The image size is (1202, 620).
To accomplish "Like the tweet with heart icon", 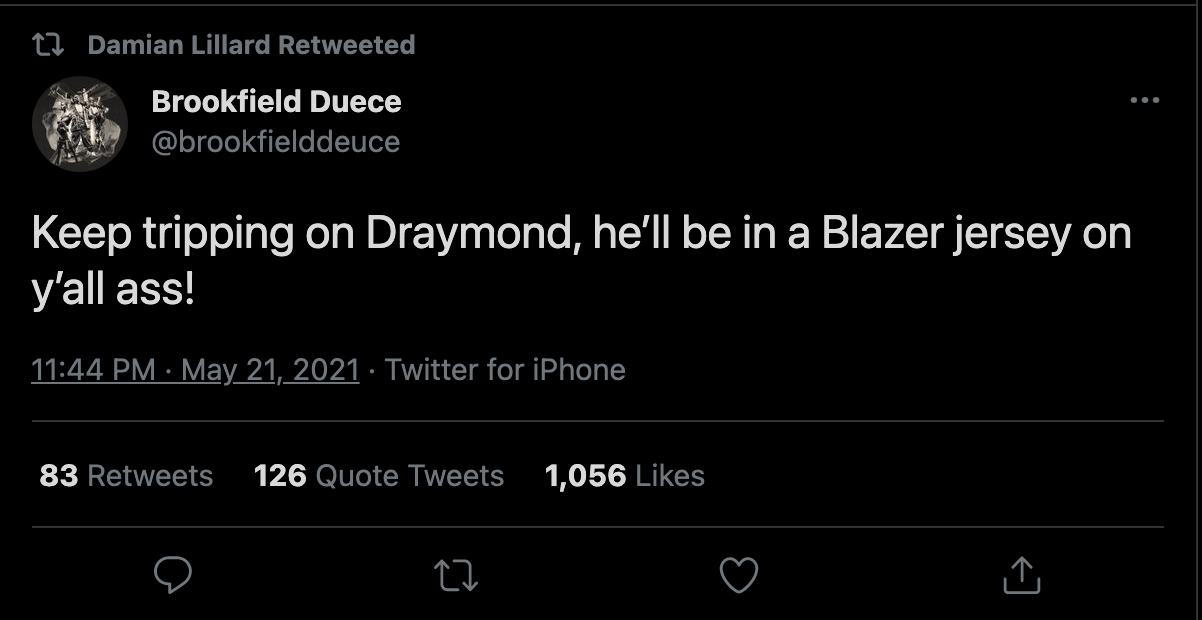I will (739, 574).
